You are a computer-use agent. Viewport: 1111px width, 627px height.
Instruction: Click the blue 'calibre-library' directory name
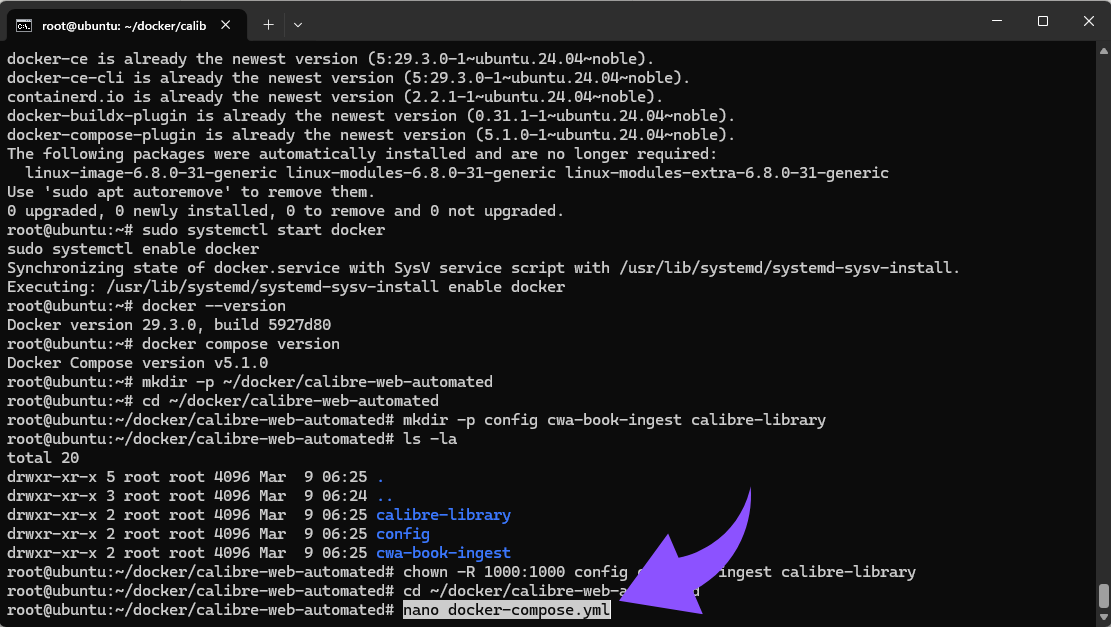(443, 514)
